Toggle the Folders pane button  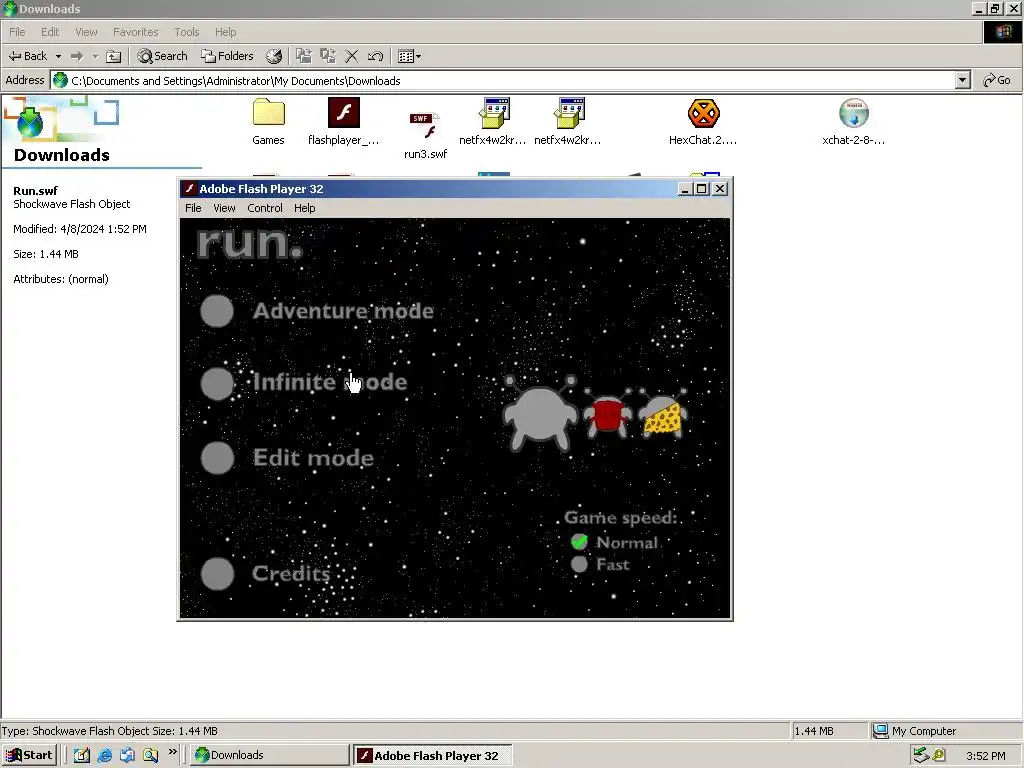point(227,56)
